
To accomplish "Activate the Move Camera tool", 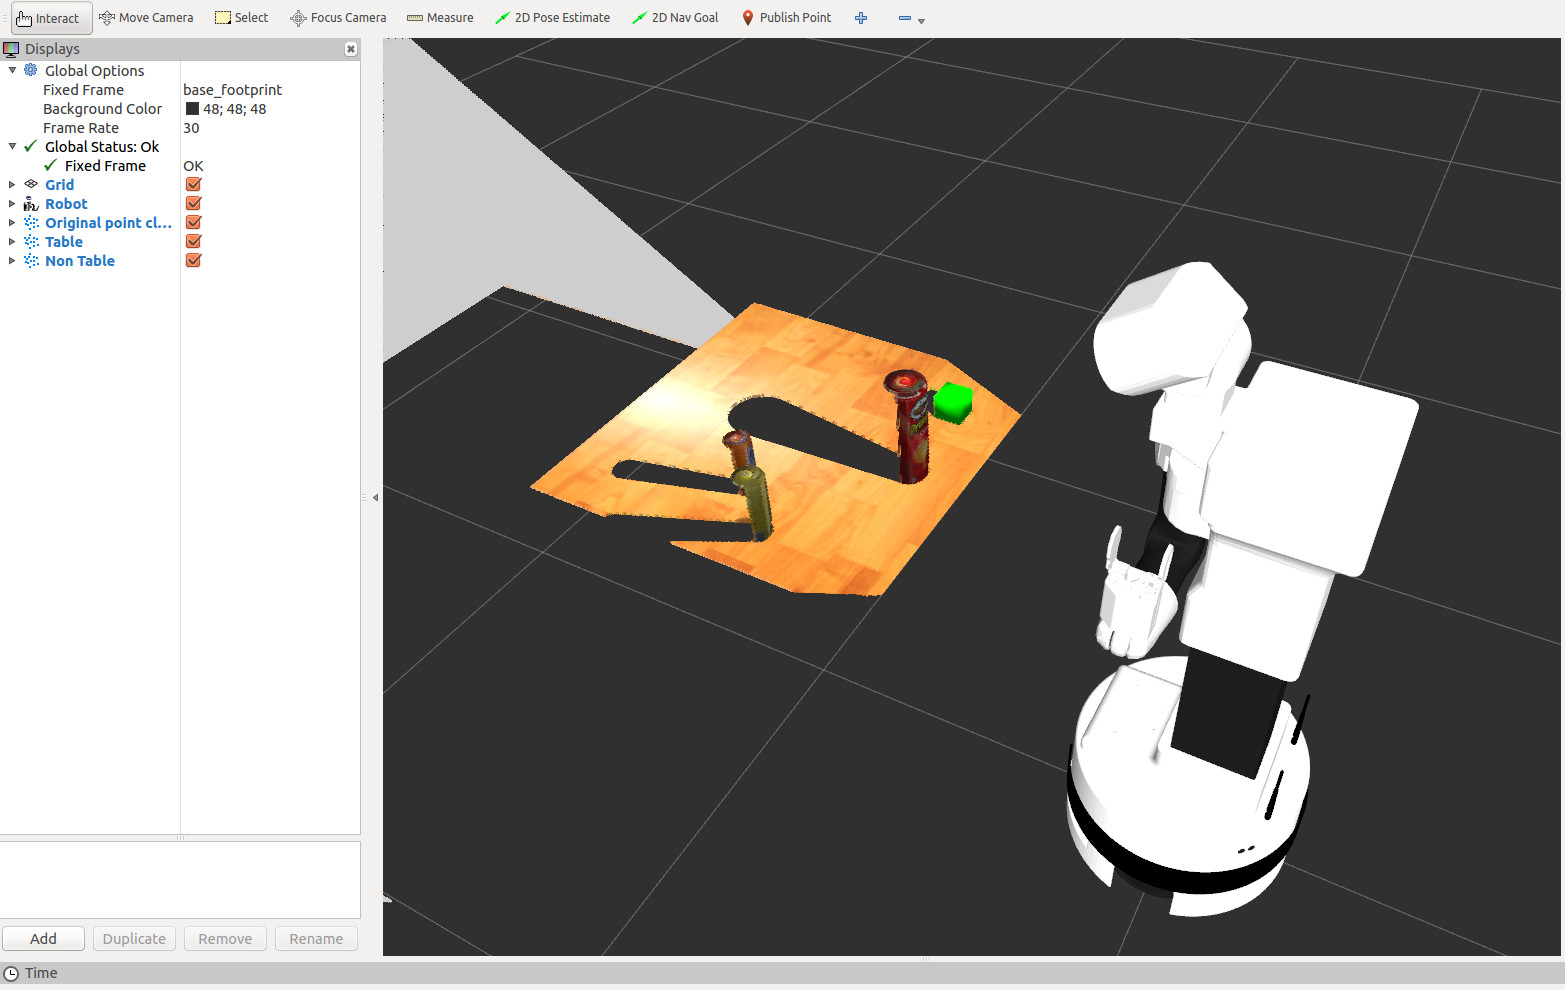I will (146, 18).
